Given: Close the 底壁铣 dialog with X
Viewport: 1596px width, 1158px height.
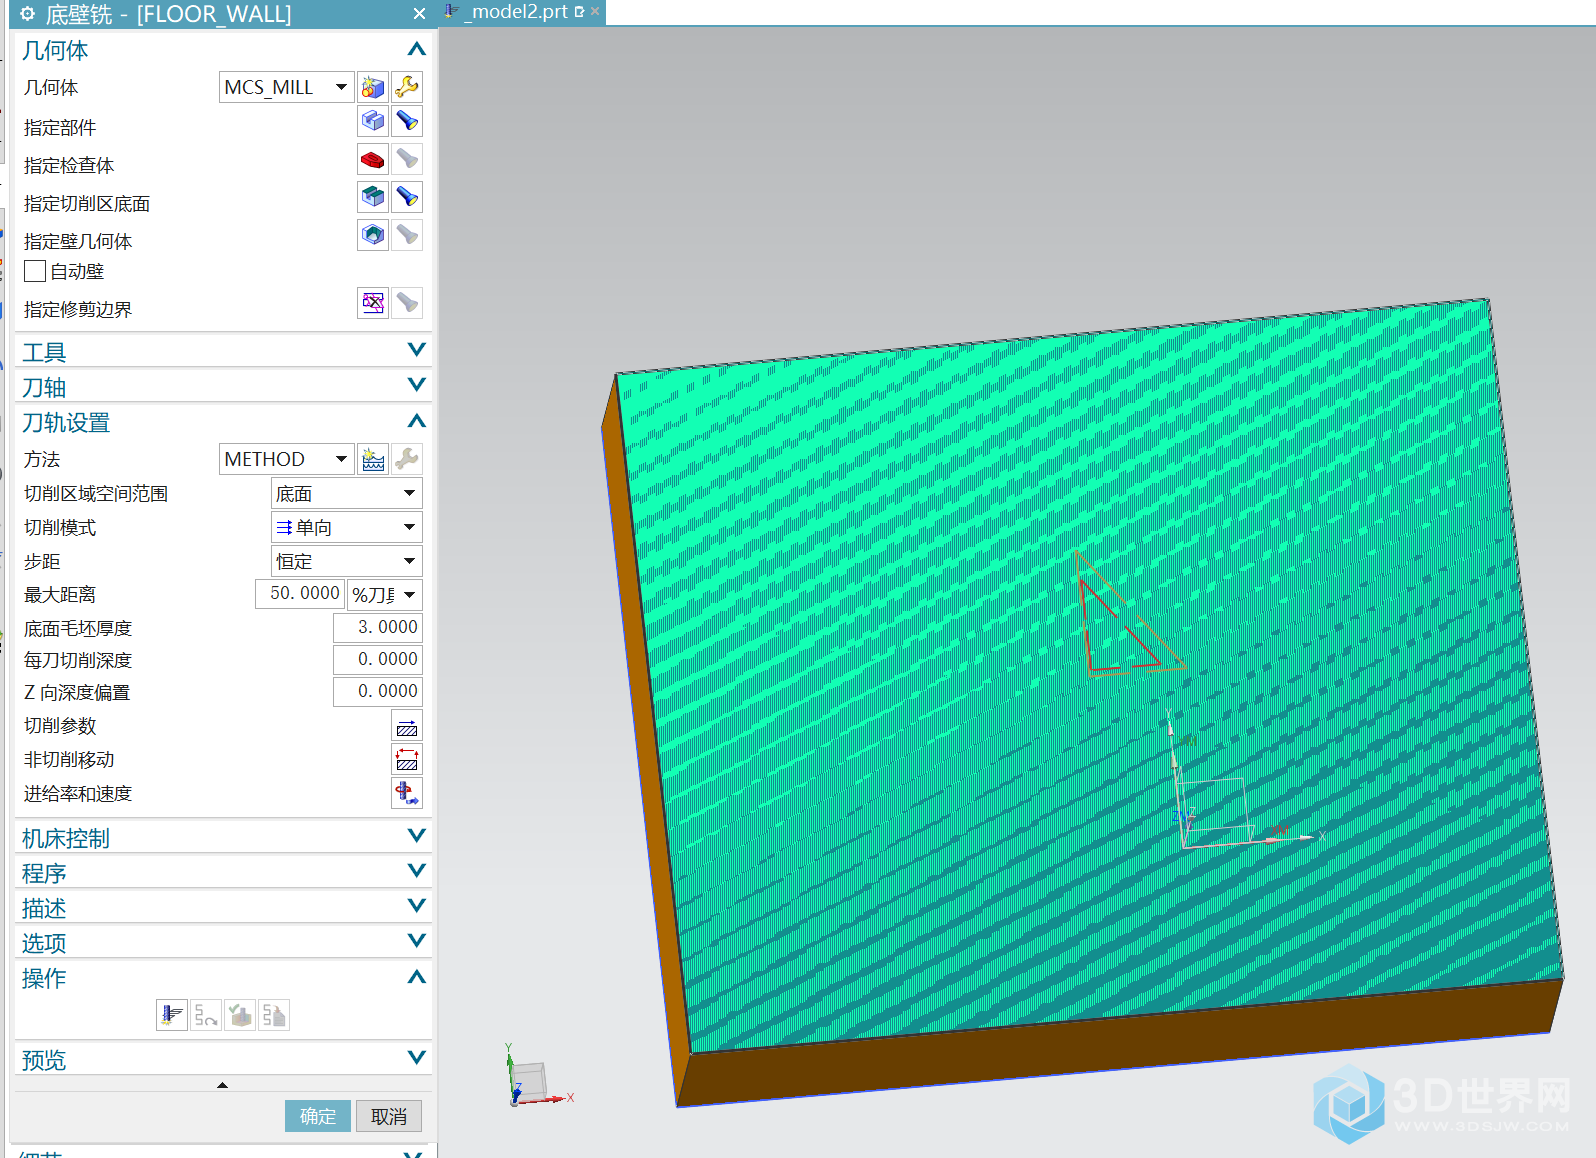Looking at the screenshot, I should [x=419, y=14].
